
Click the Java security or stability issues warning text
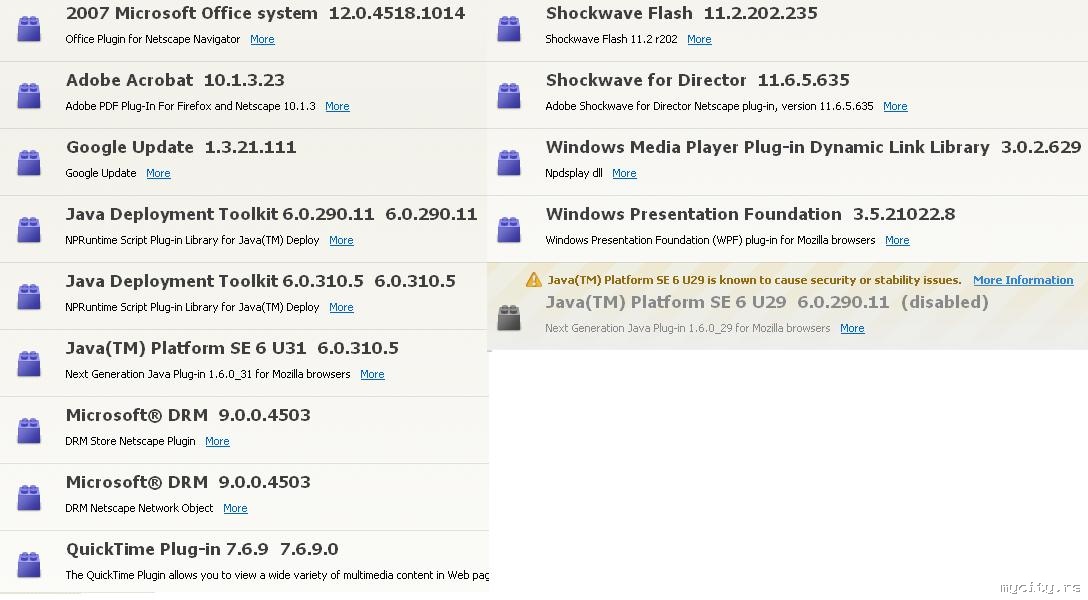(x=754, y=280)
